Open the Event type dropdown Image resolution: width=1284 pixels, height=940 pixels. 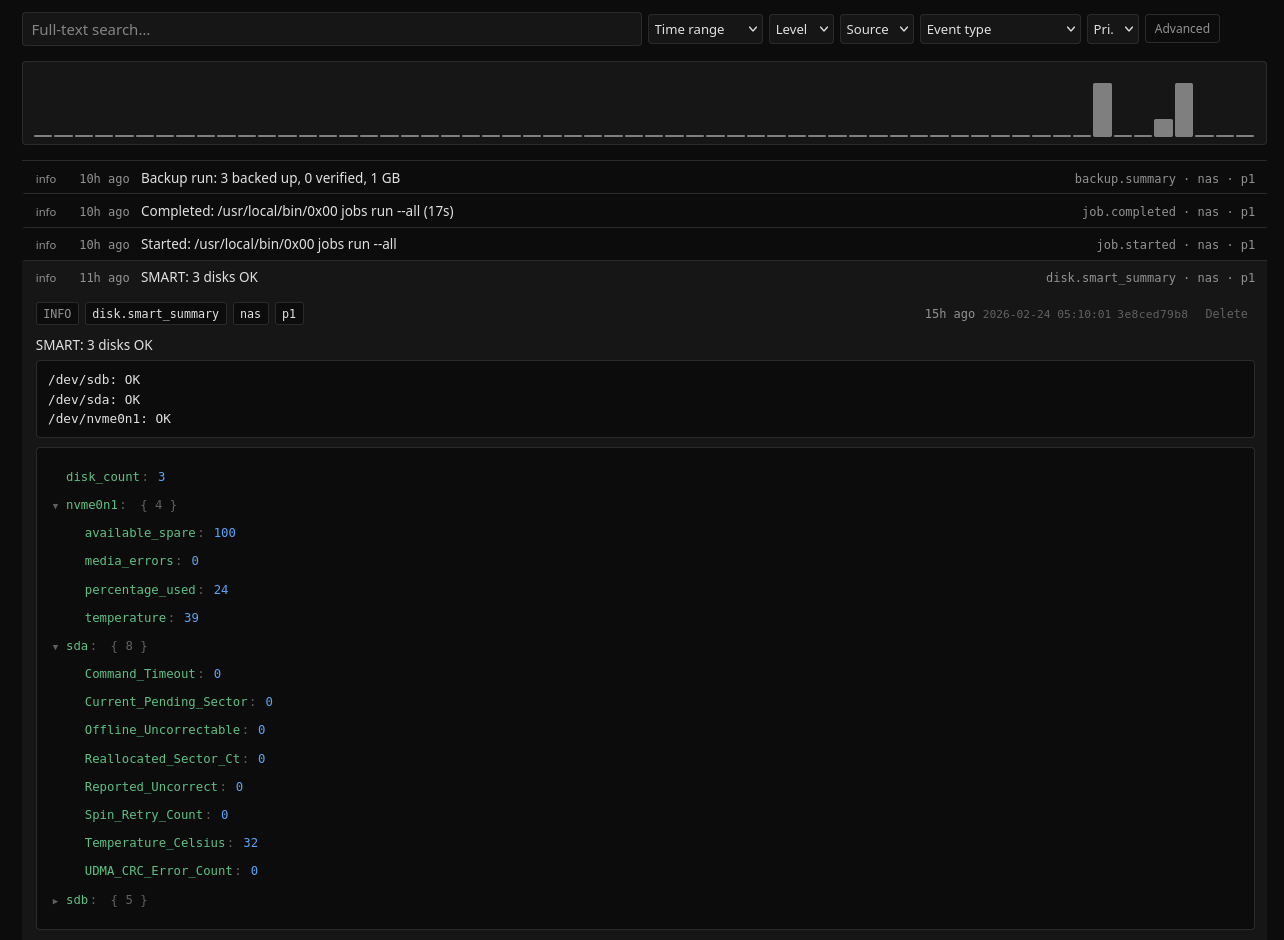tap(999, 29)
